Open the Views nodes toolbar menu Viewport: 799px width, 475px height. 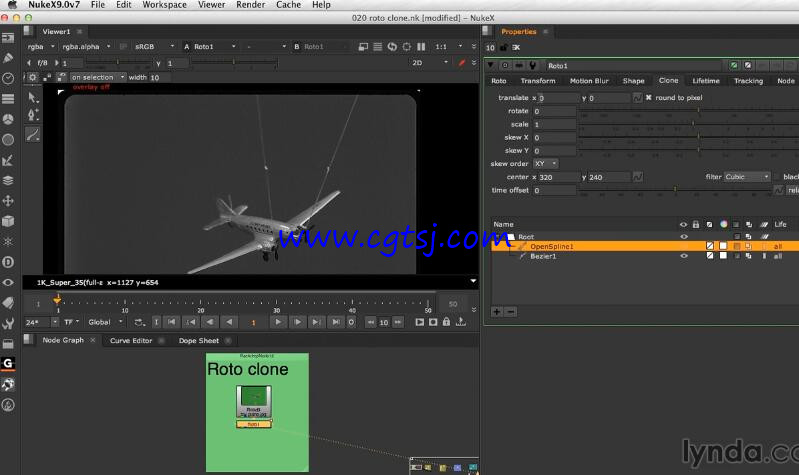8,282
